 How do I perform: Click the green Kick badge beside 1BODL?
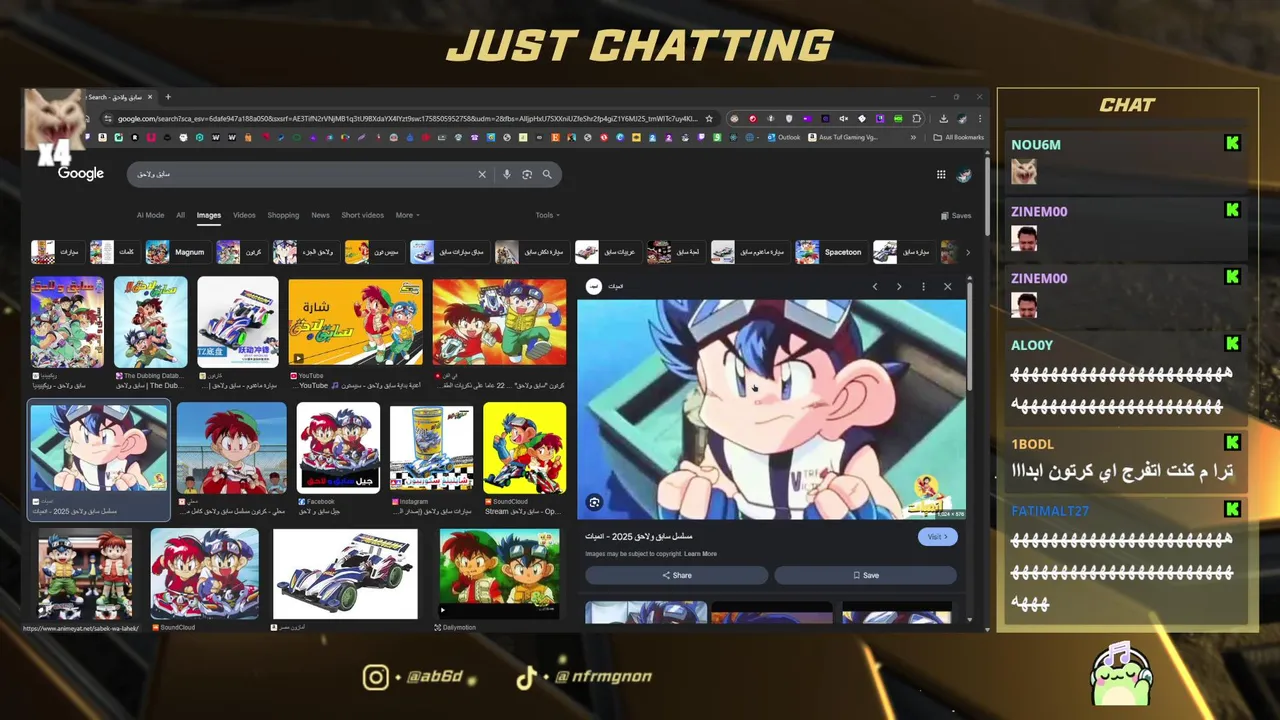tap(1232, 443)
